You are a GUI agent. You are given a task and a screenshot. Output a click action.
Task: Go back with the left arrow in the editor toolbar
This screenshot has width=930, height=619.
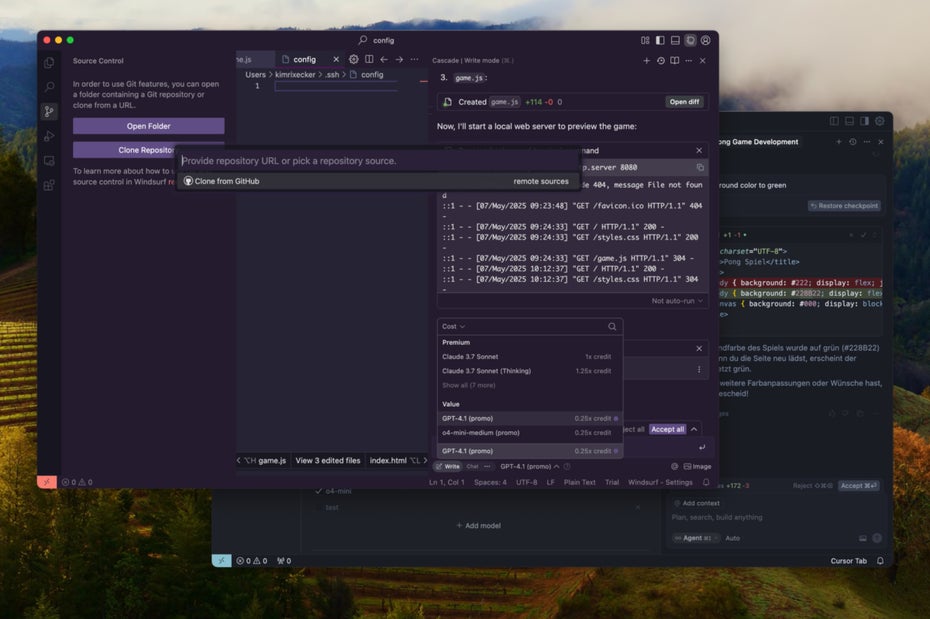click(x=384, y=59)
